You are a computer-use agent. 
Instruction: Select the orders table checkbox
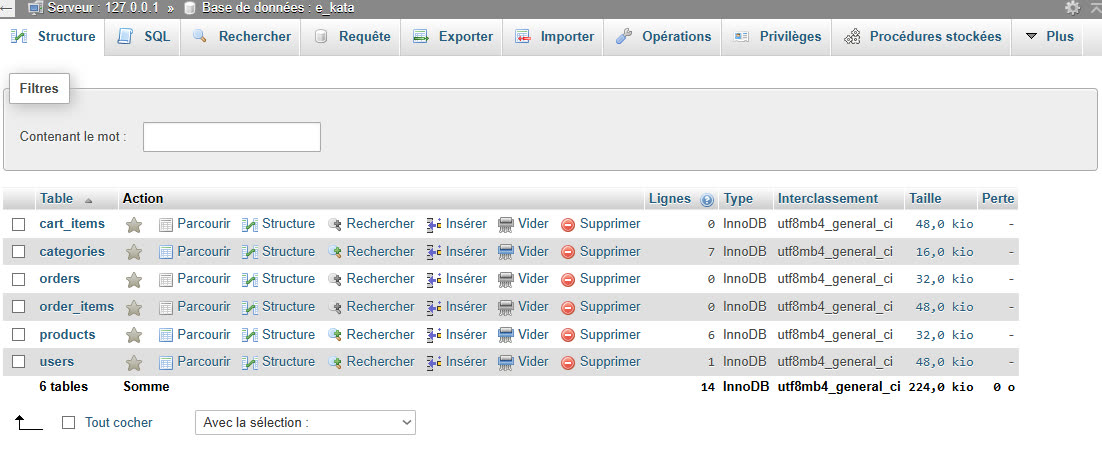coord(19,279)
